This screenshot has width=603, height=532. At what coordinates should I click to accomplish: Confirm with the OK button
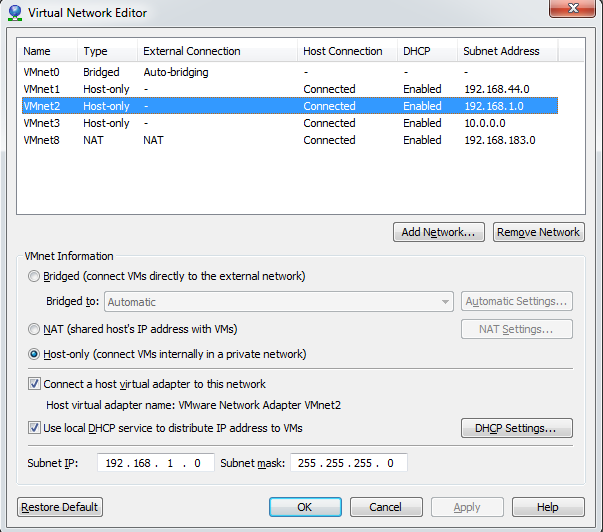point(305,507)
